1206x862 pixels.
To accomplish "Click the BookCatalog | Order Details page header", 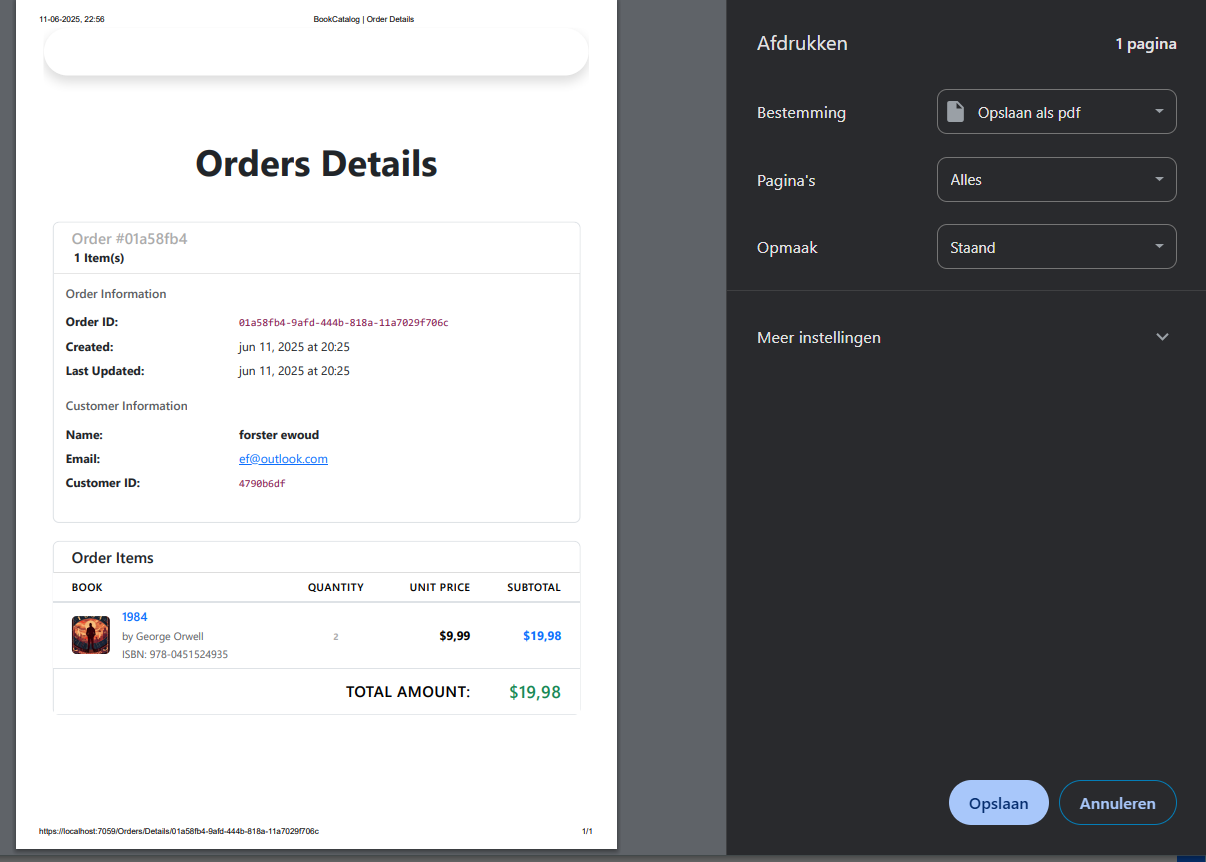I will click(364, 19).
